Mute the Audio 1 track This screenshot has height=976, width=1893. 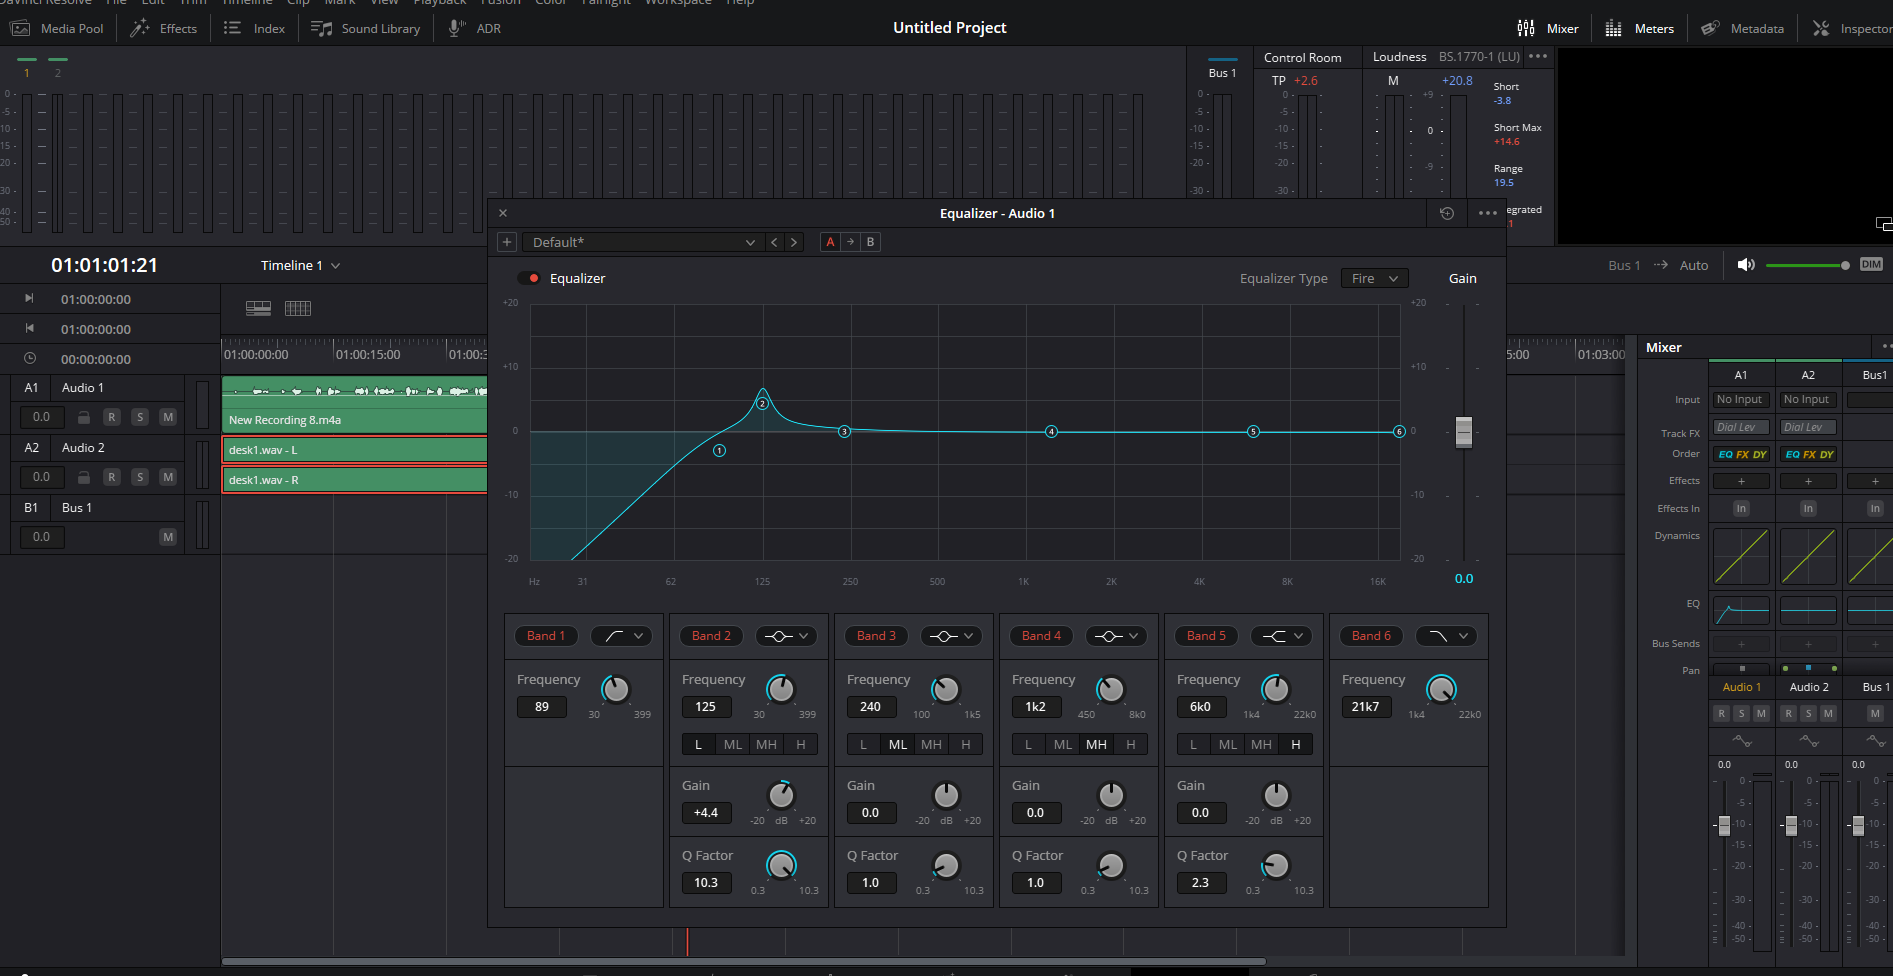168,417
